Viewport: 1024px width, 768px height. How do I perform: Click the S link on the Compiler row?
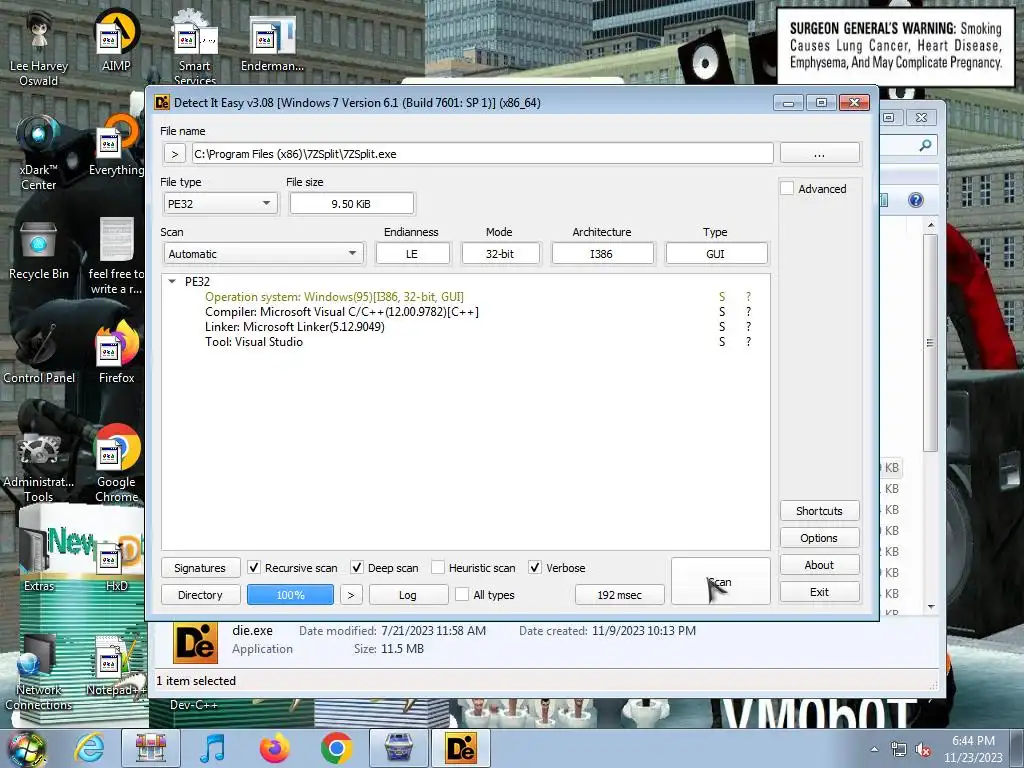[722, 312]
